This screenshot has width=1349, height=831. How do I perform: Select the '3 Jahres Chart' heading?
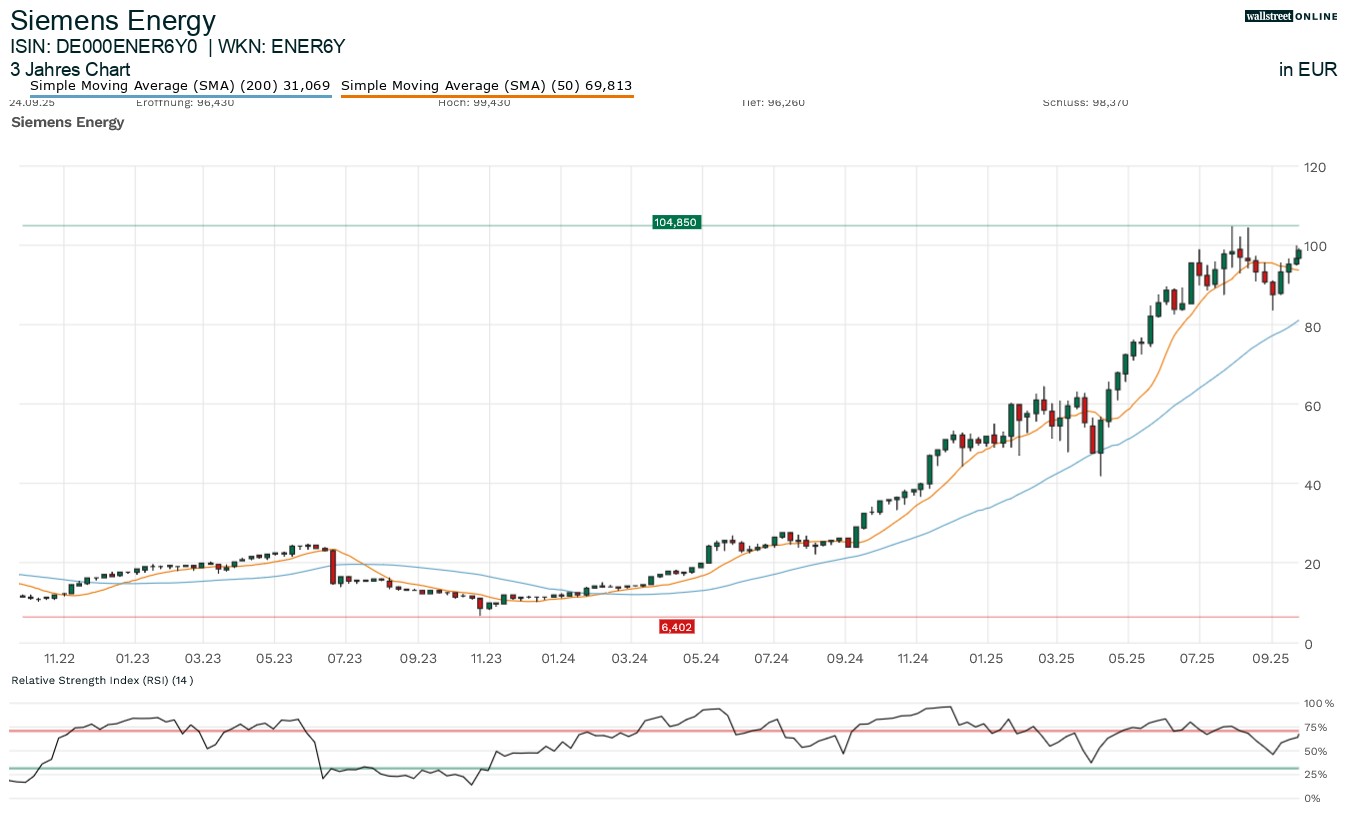point(70,70)
